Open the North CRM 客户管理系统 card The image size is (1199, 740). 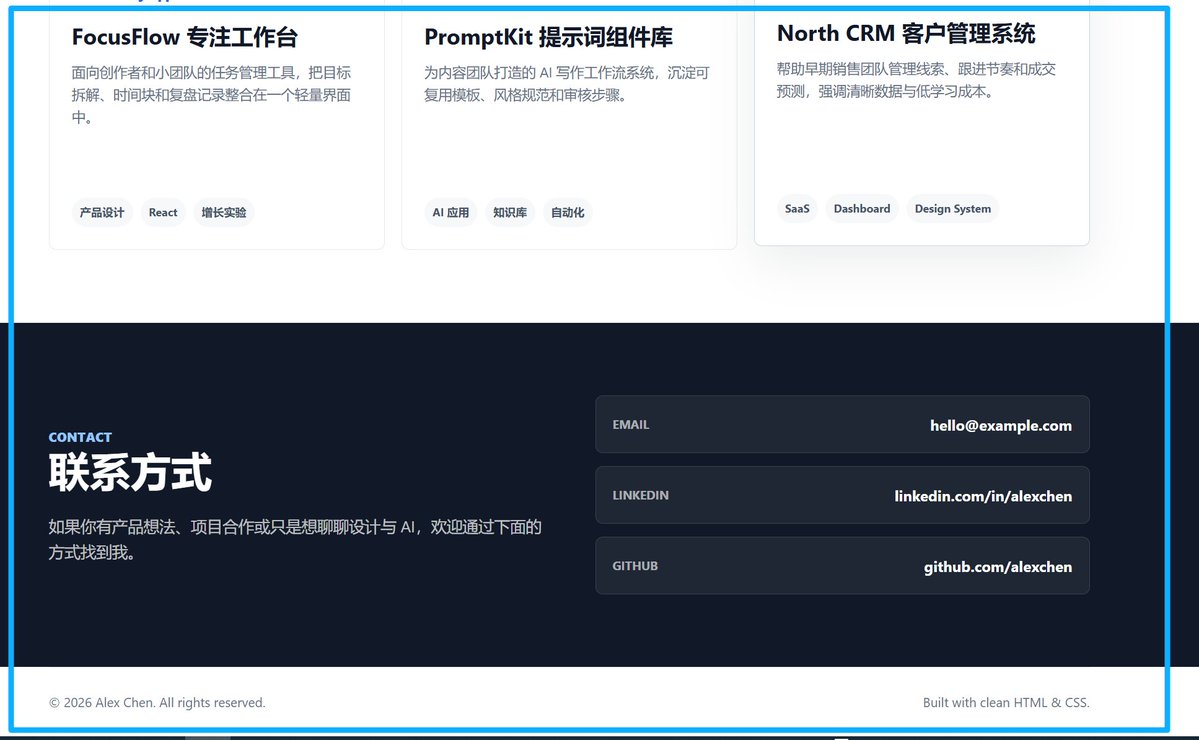pos(921,122)
